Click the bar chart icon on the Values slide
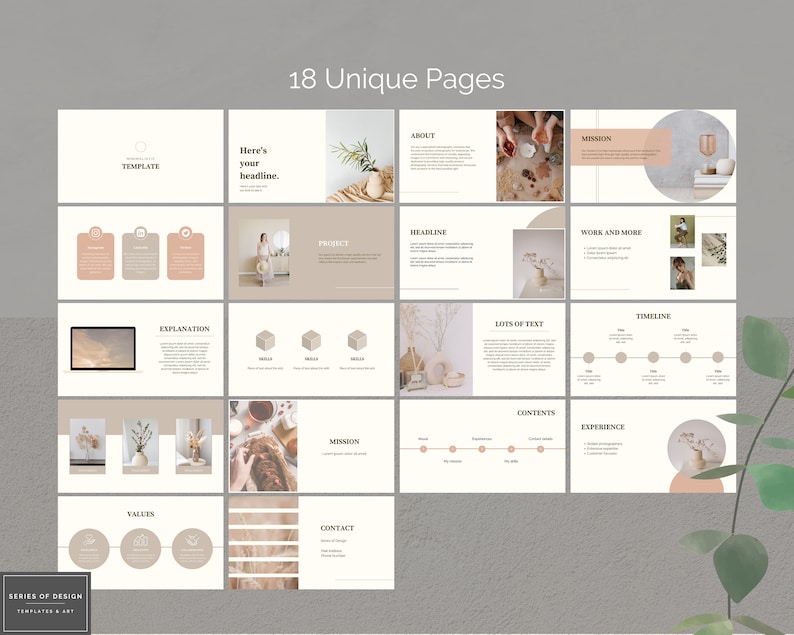The width and height of the screenshot is (794, 635). tap(141, 540)
